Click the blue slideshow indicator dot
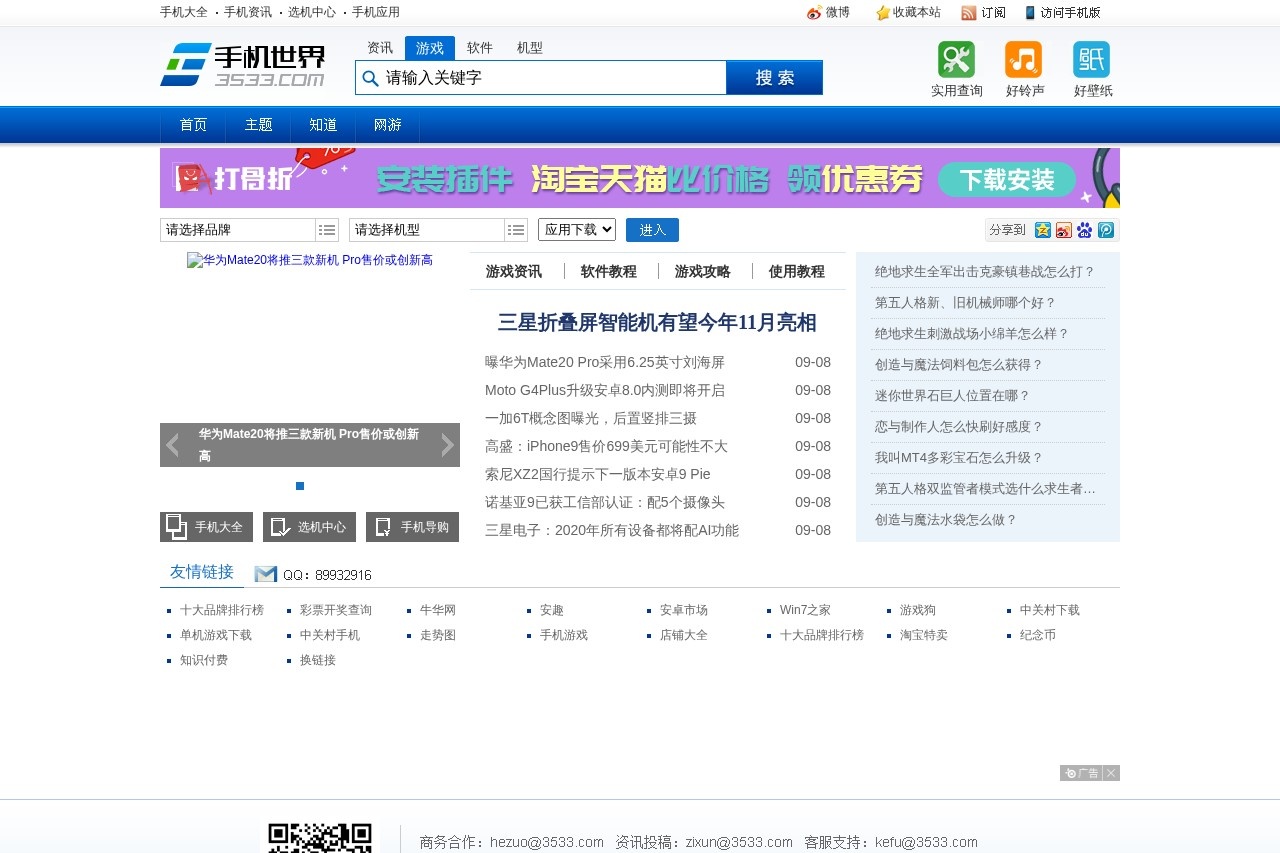 (300, 486)
